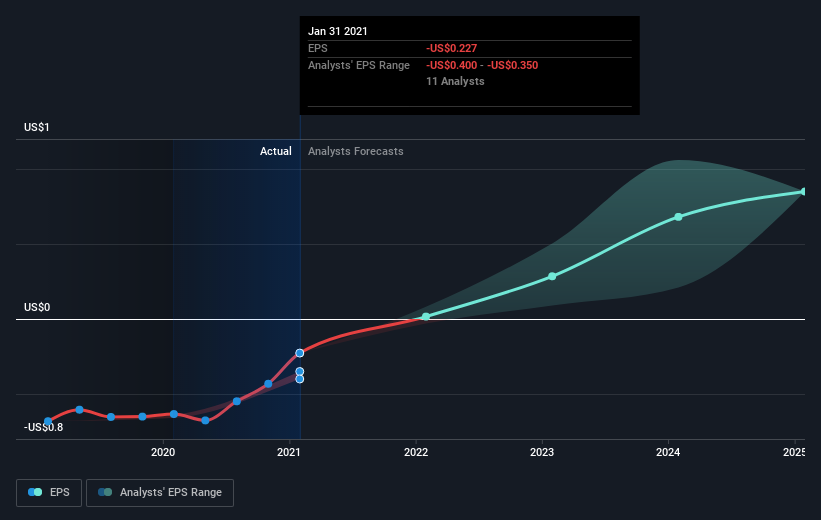Click the EPS dip data point in mid-2020
This screenshot has width=821, height=520.
click(x=205, y=420)
